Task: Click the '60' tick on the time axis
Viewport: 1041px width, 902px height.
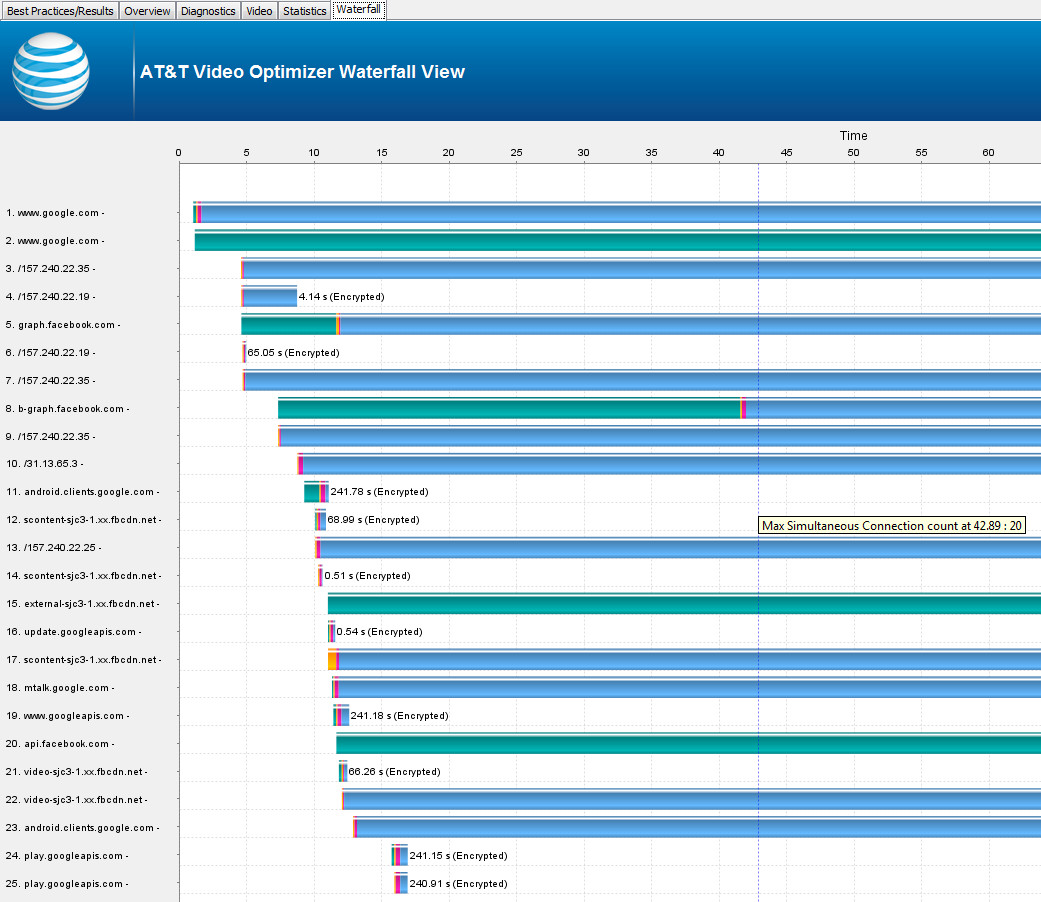Action: (988, 153)
